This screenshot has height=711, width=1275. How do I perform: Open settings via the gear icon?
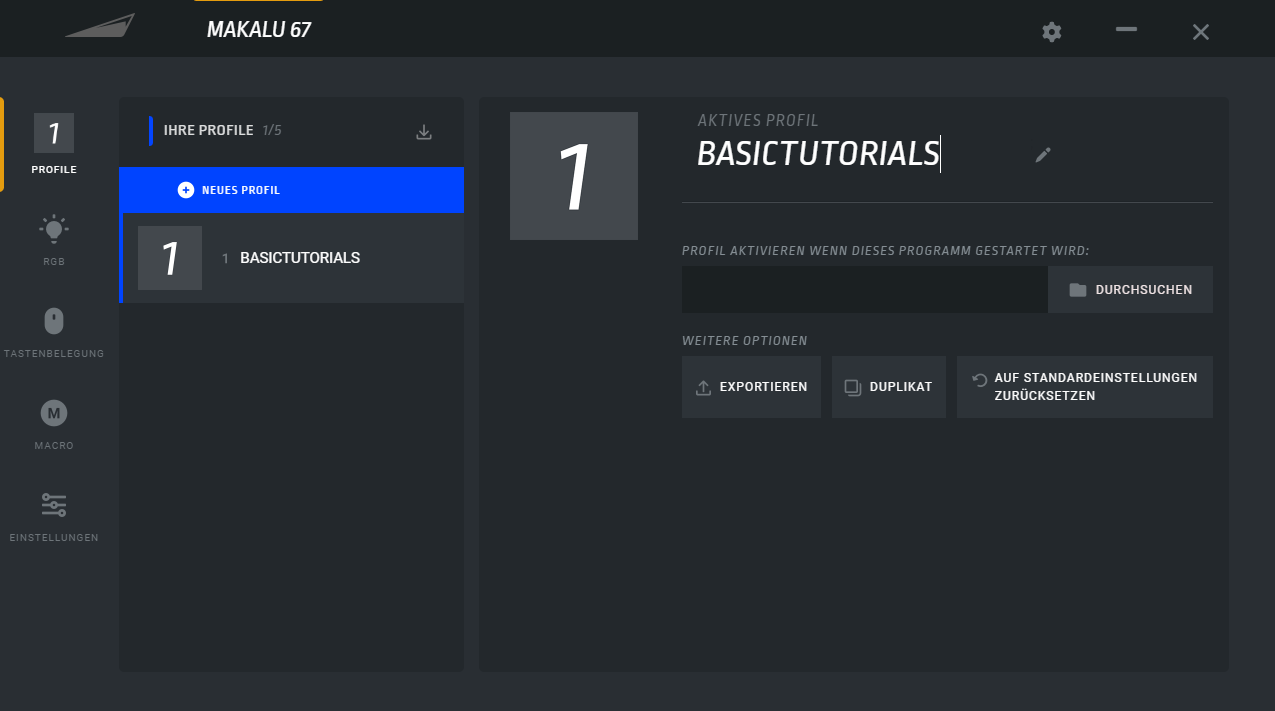coord(1051,32)
